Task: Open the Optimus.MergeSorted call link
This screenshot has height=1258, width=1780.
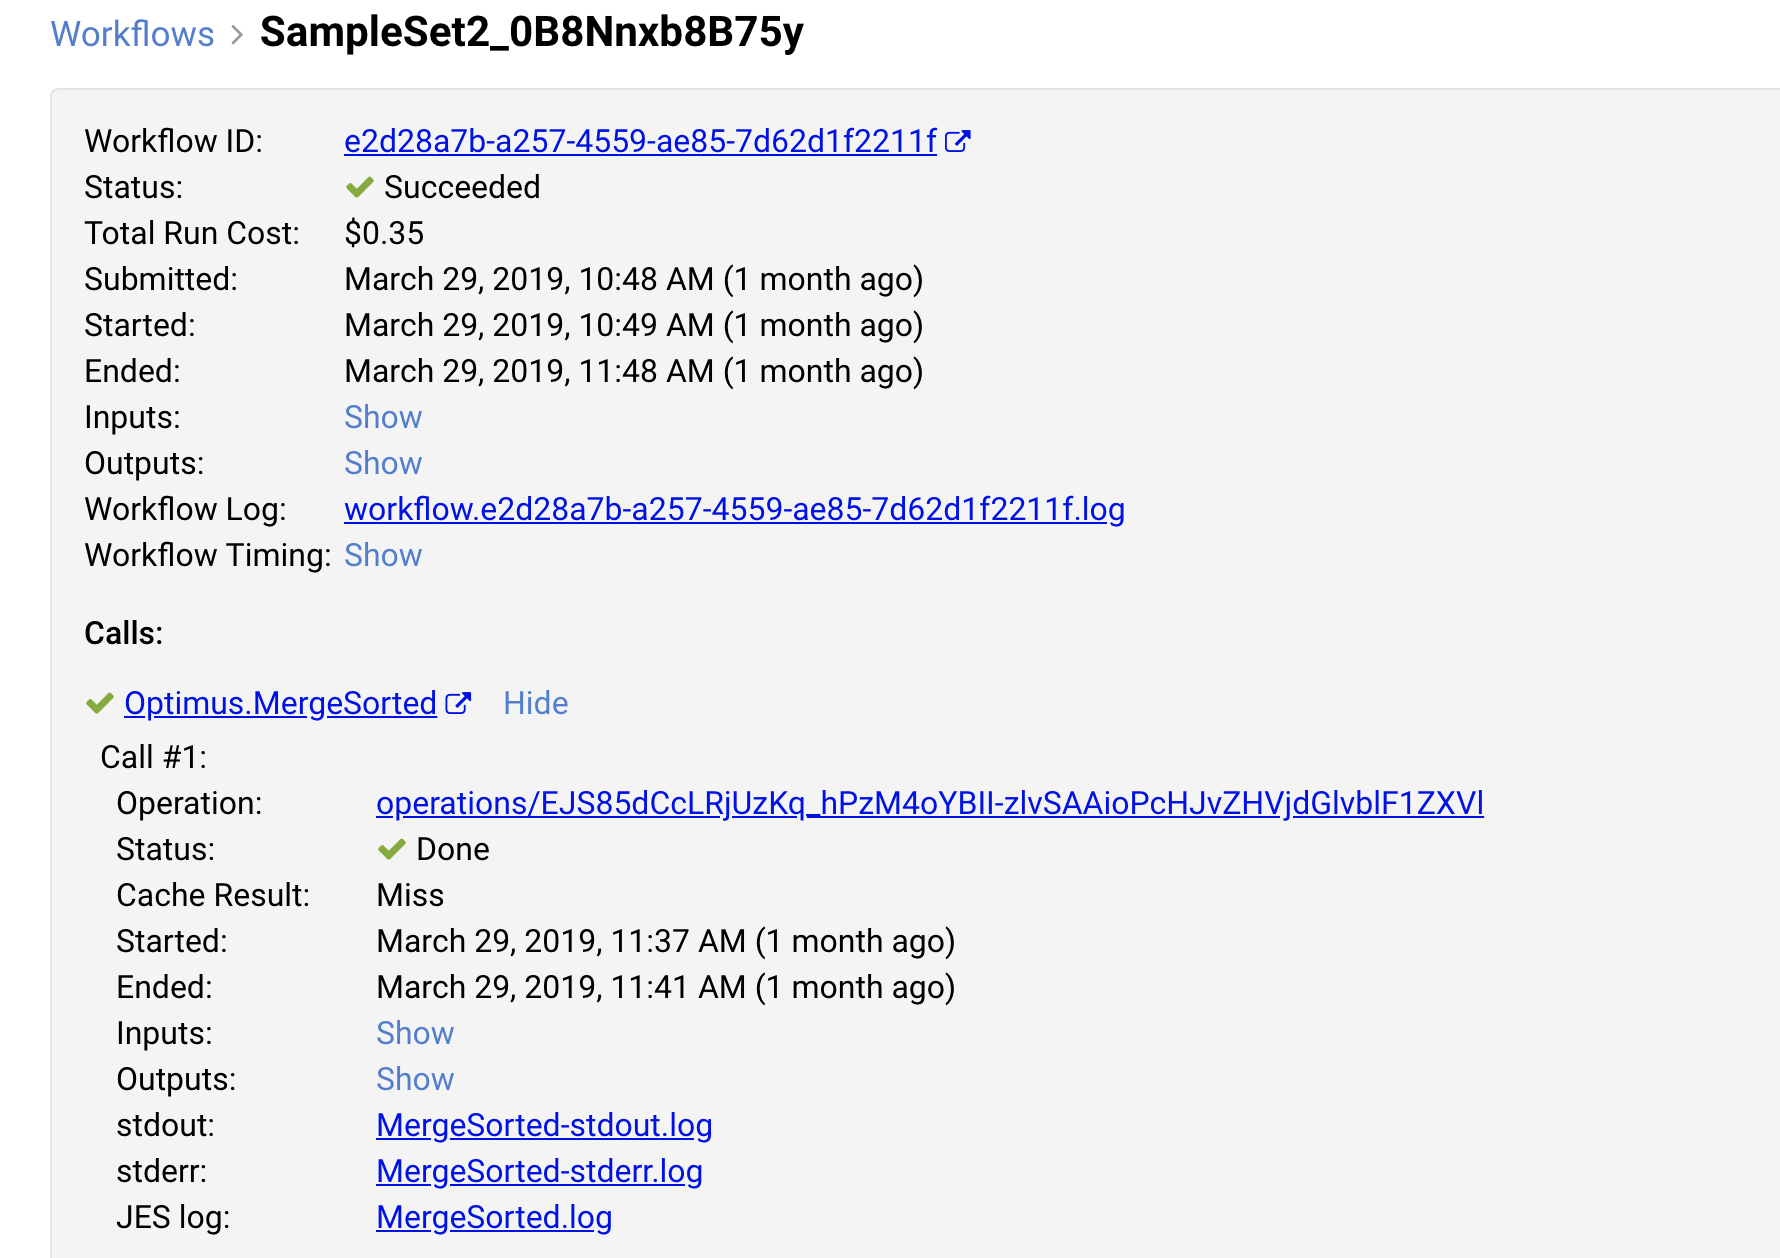Action: 280,703
